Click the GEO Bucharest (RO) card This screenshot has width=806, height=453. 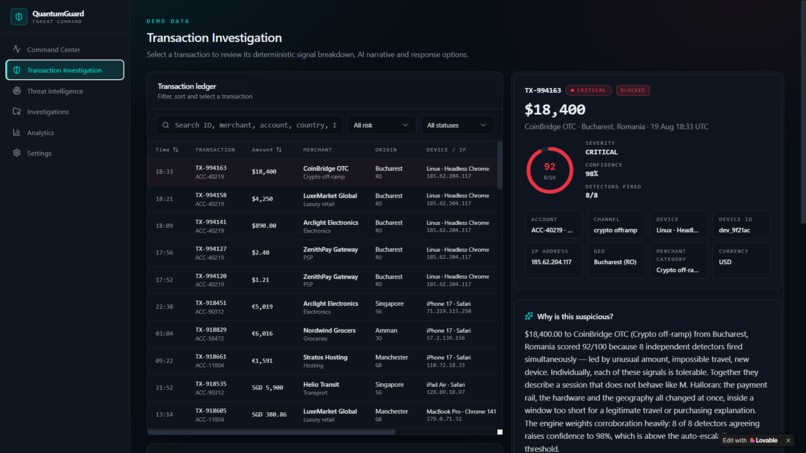pyautogui.click(x=616, y=261)
